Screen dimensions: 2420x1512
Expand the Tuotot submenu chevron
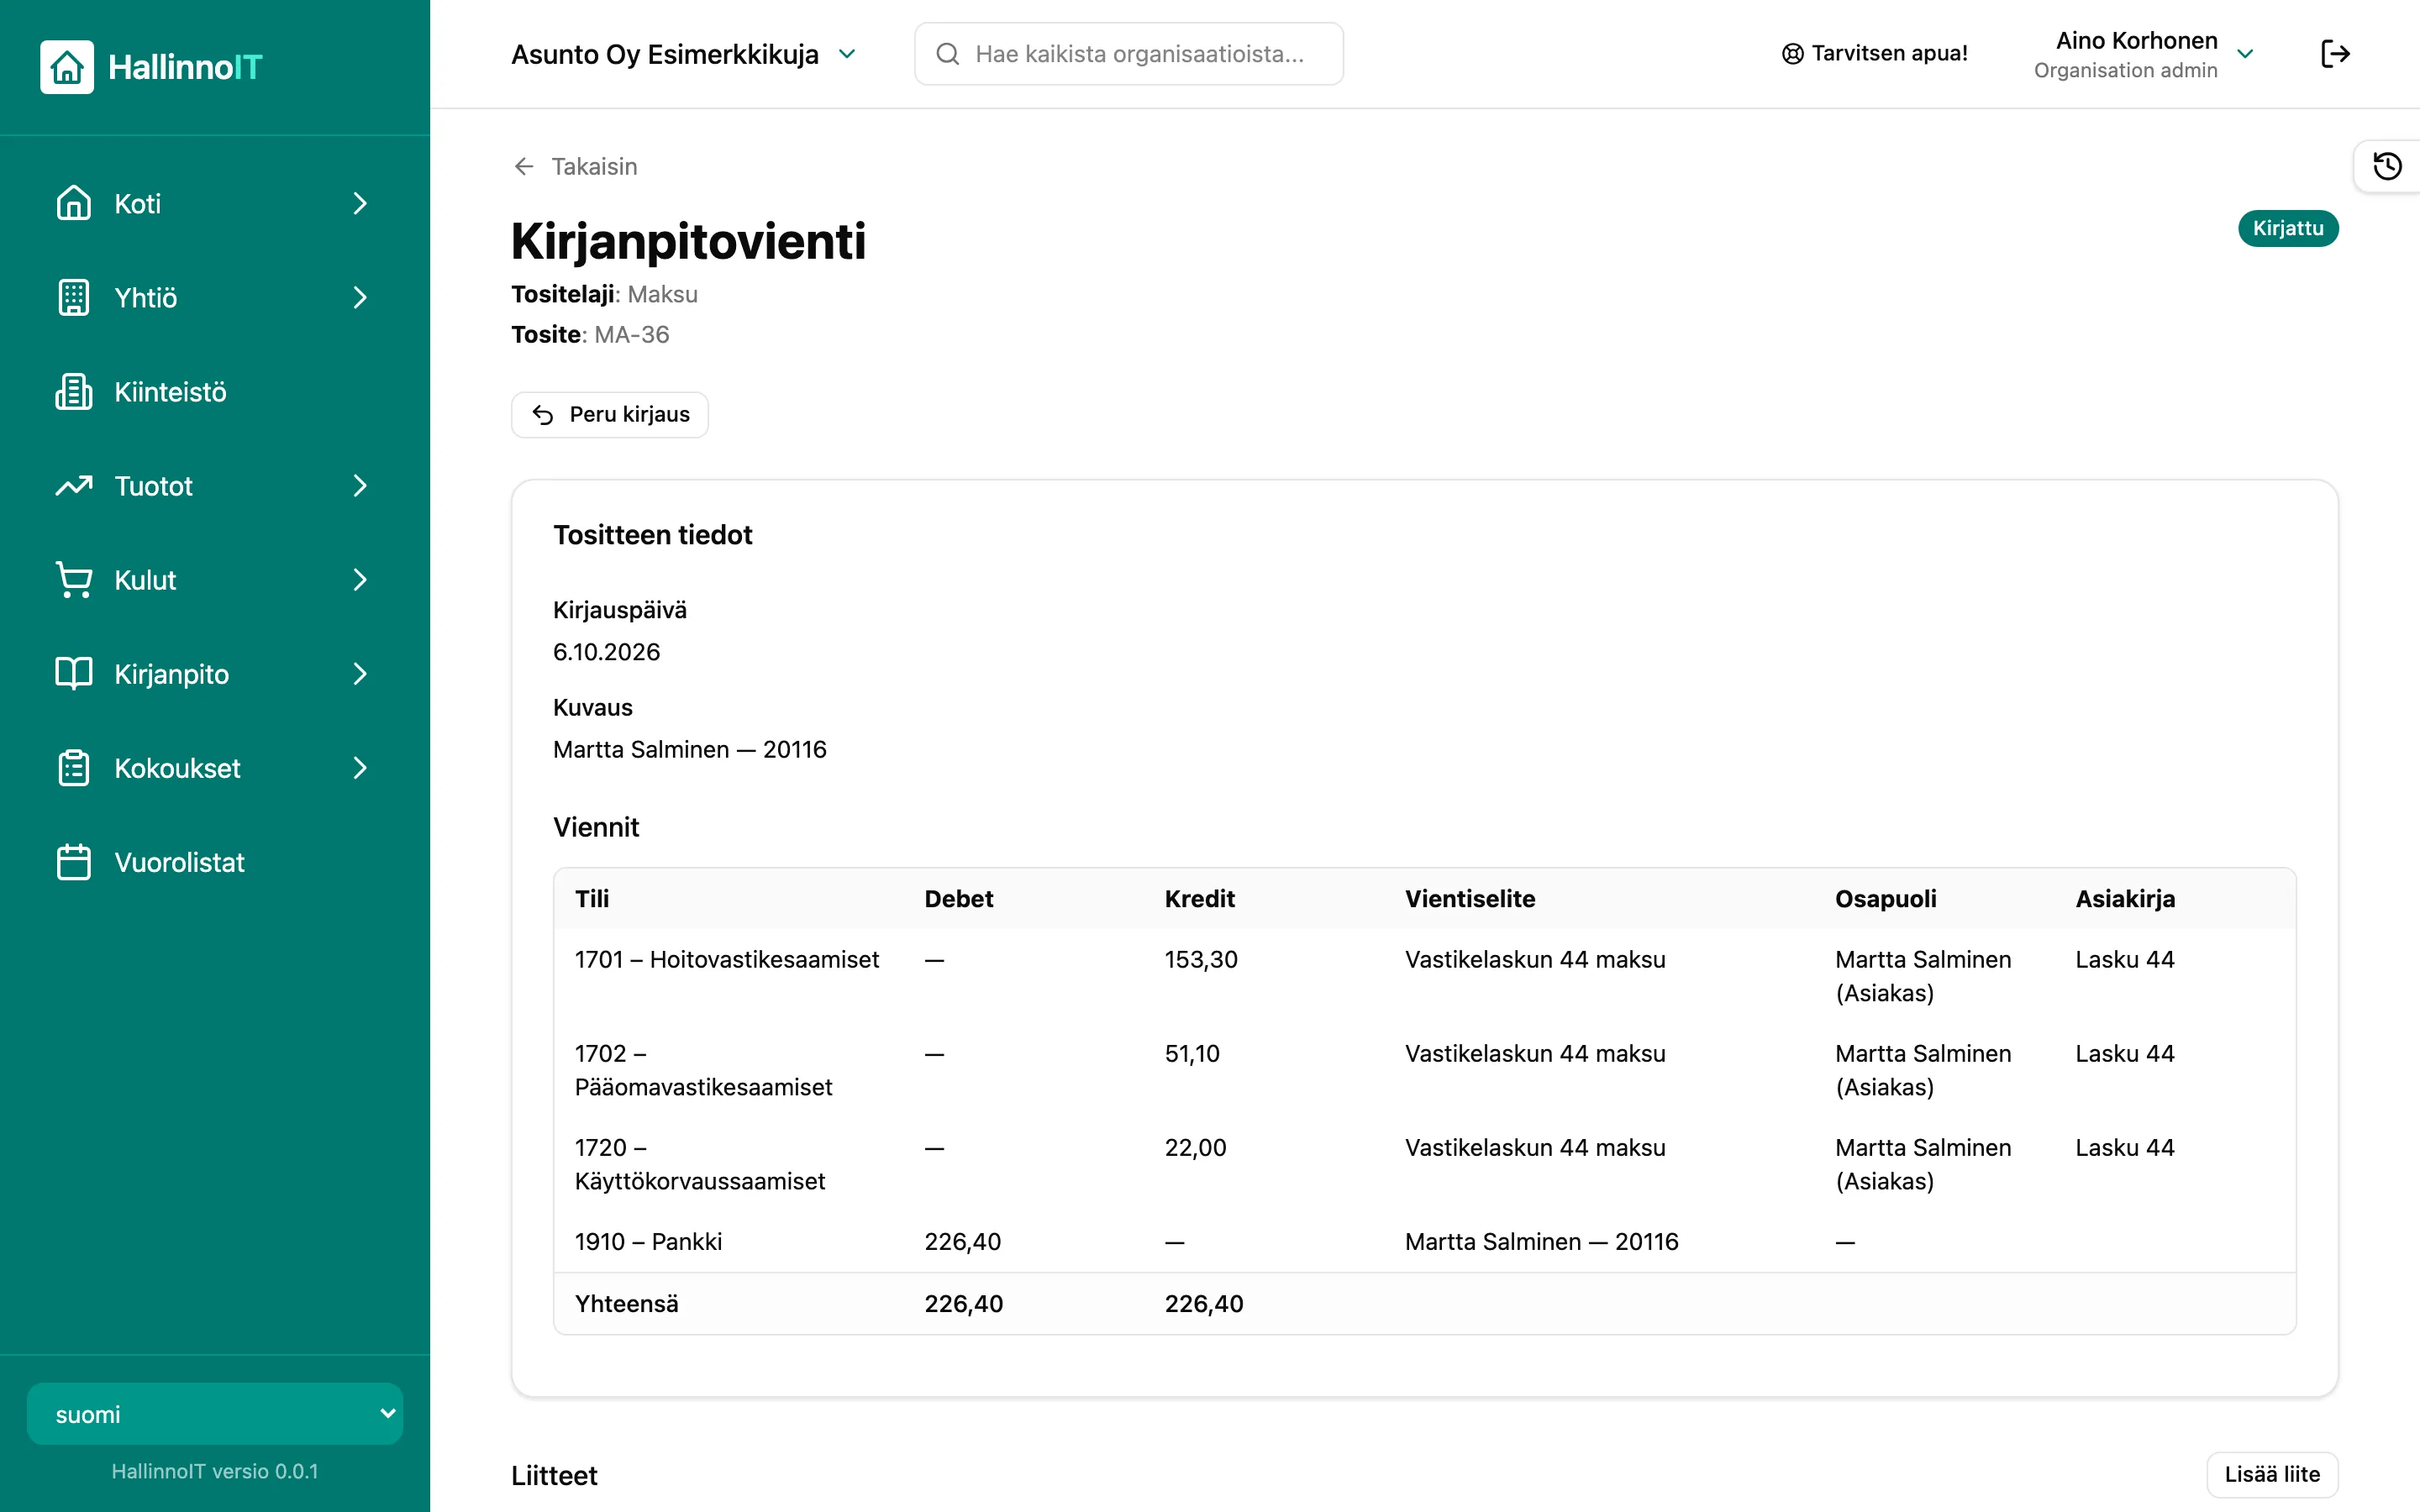click(360, 485)
